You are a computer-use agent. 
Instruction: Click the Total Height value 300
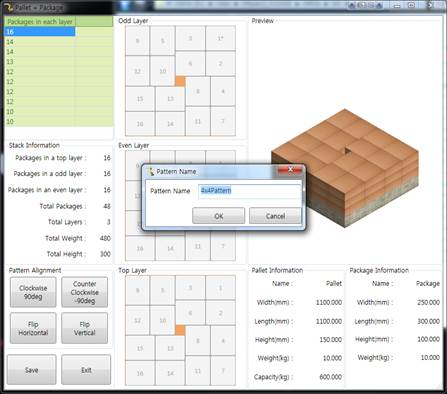105,254
